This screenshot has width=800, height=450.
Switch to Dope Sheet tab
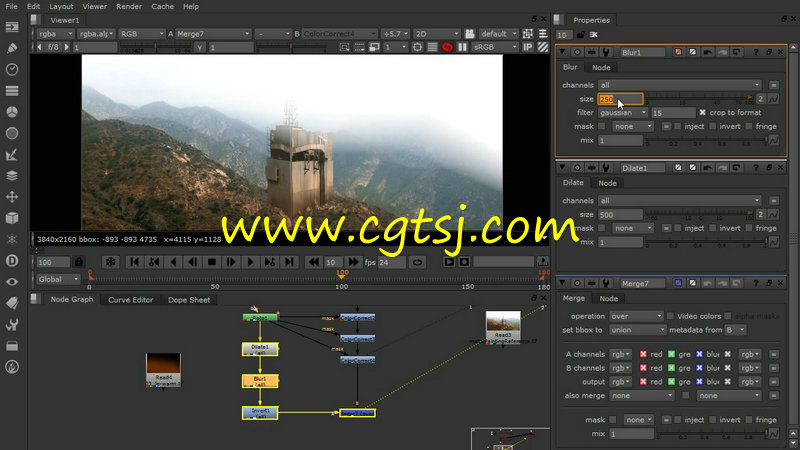click(189, 299)
